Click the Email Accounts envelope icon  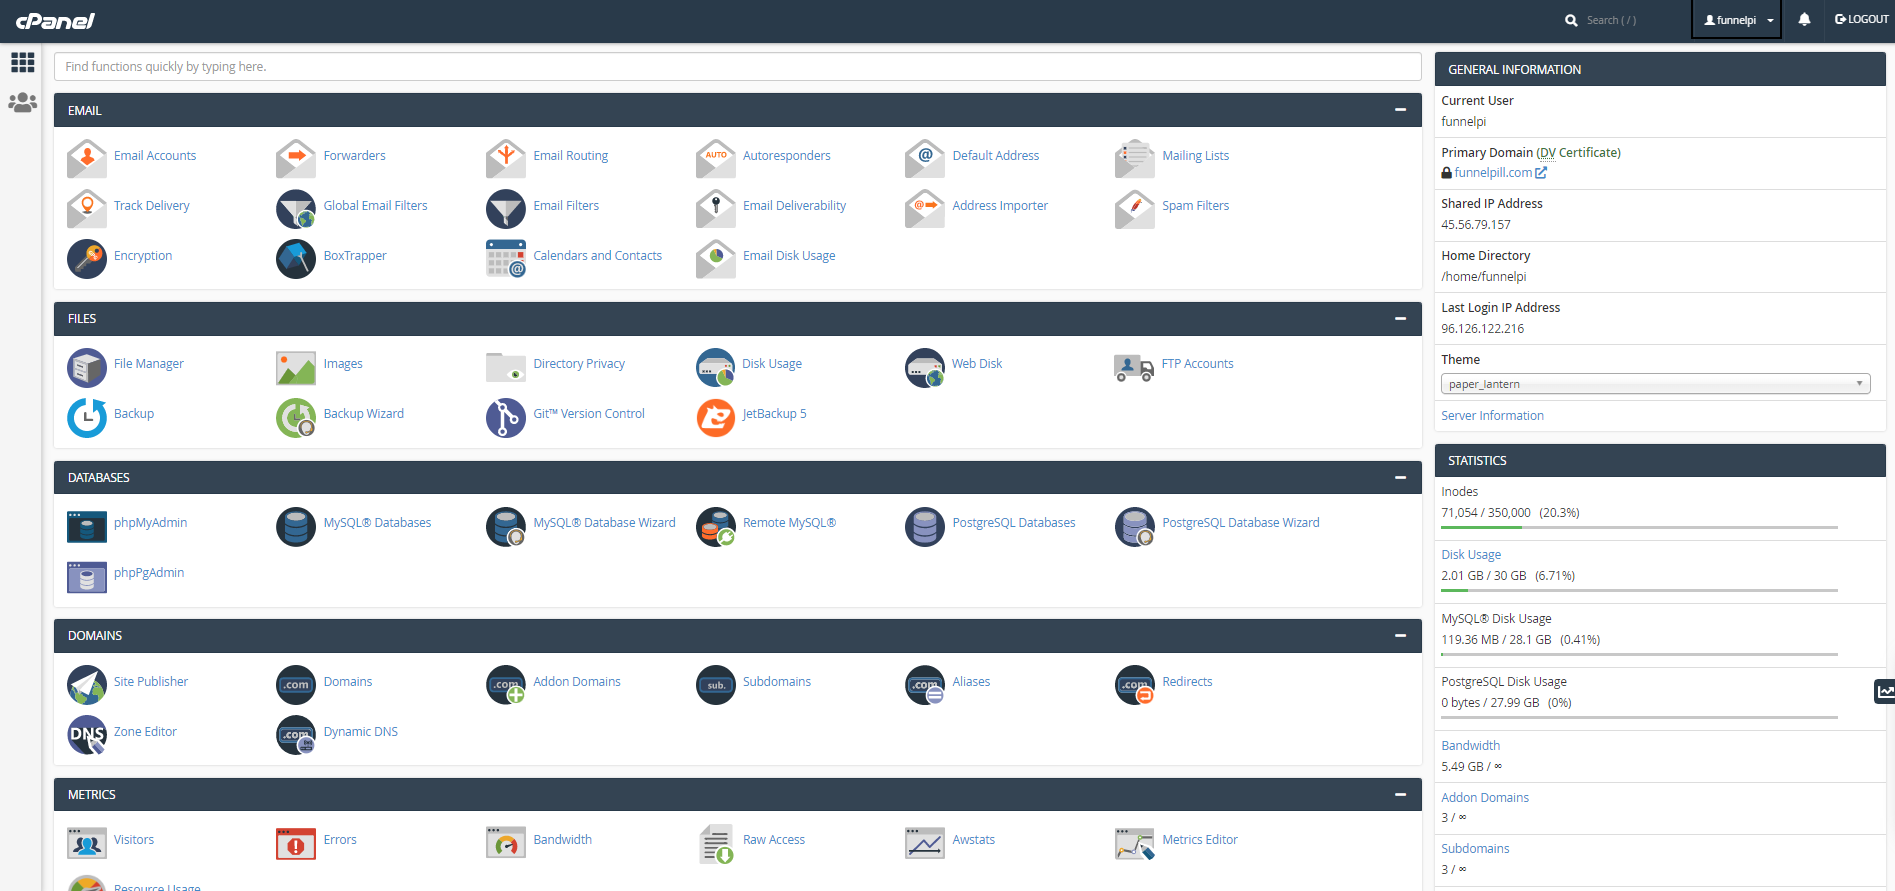coord(87,159)
